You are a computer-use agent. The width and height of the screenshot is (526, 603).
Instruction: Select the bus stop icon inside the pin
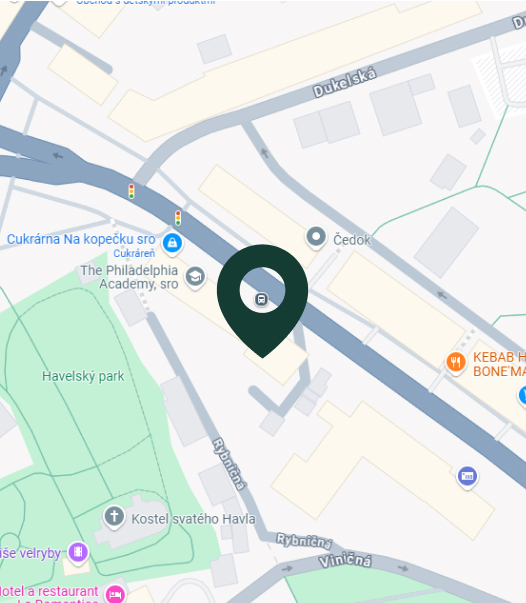click(x=261, y=299)
